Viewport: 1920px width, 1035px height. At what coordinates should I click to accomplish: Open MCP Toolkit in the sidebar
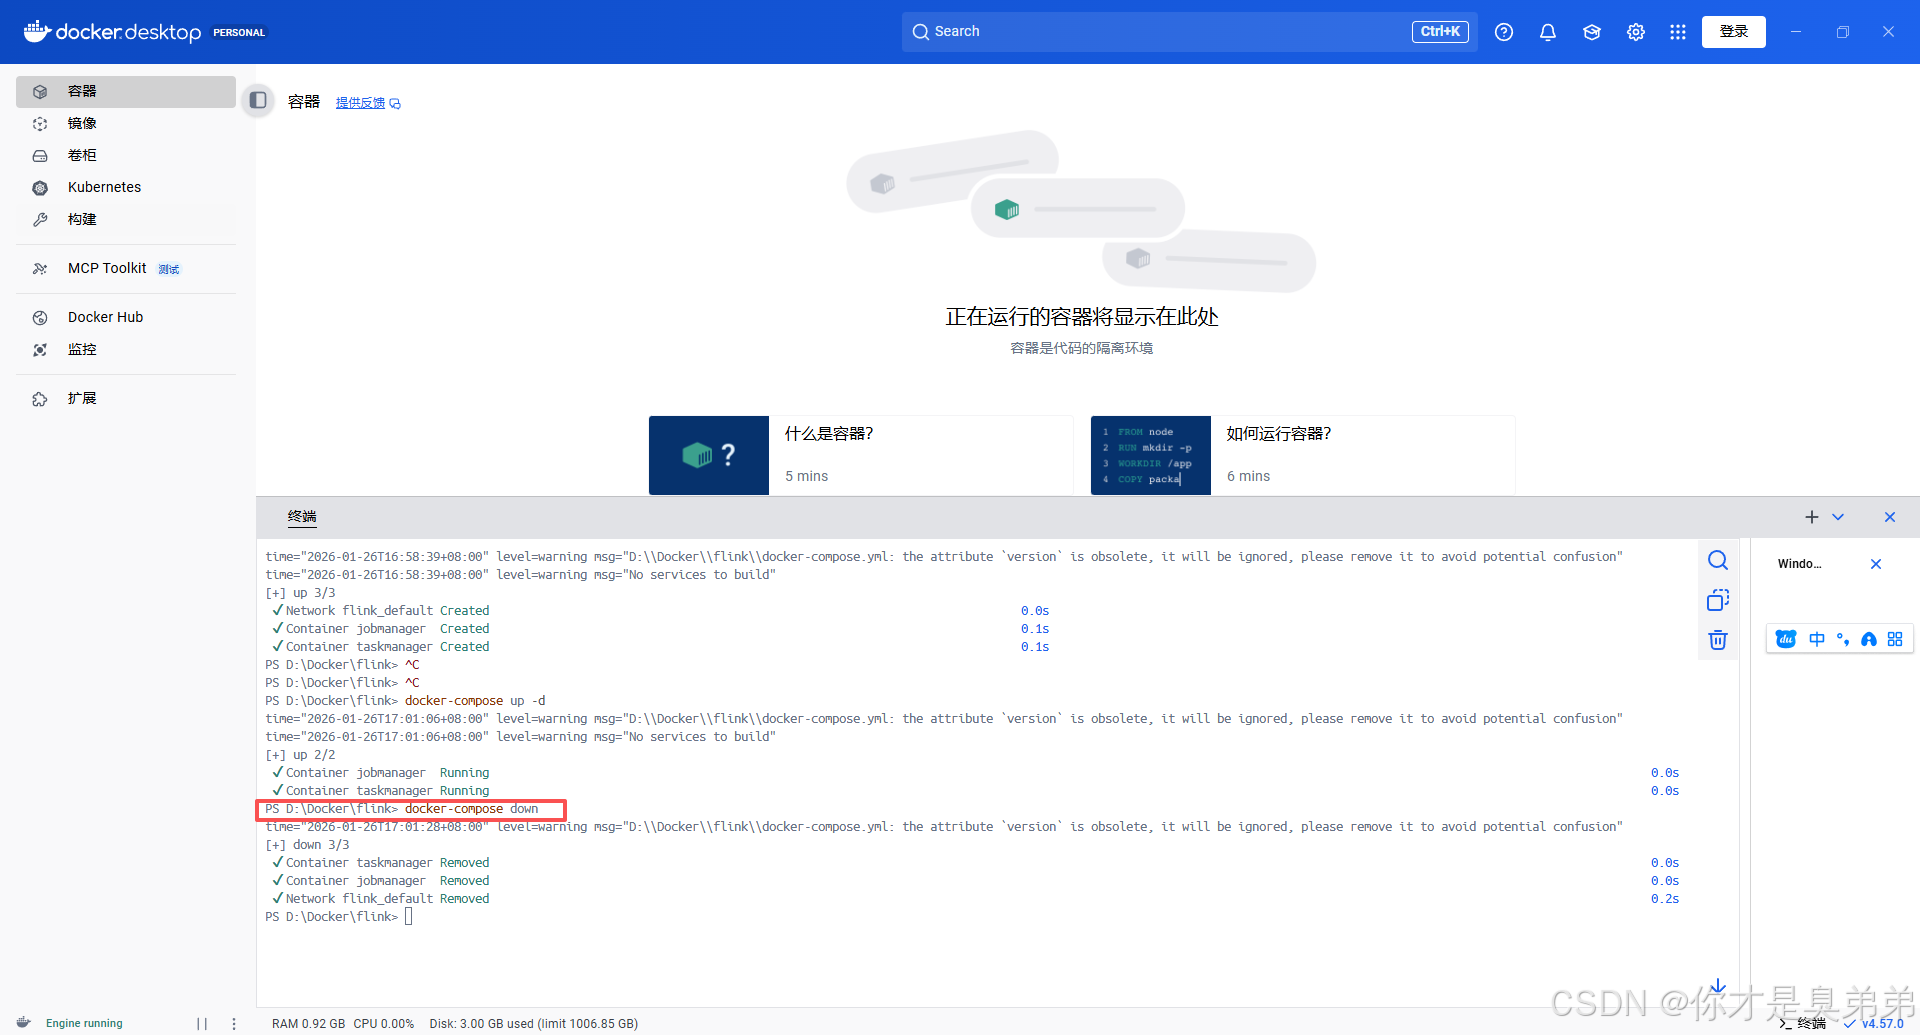126,268
